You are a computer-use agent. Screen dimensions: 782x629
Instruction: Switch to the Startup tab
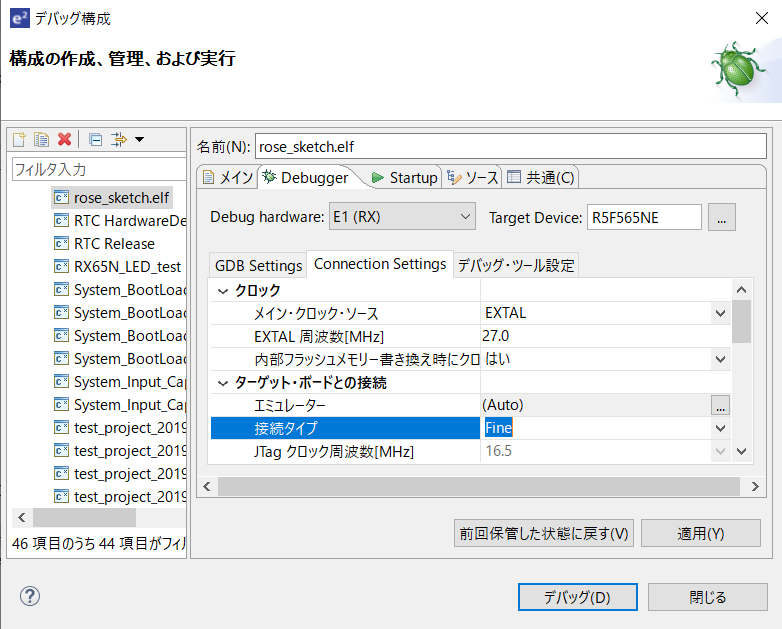coord(404,178)
